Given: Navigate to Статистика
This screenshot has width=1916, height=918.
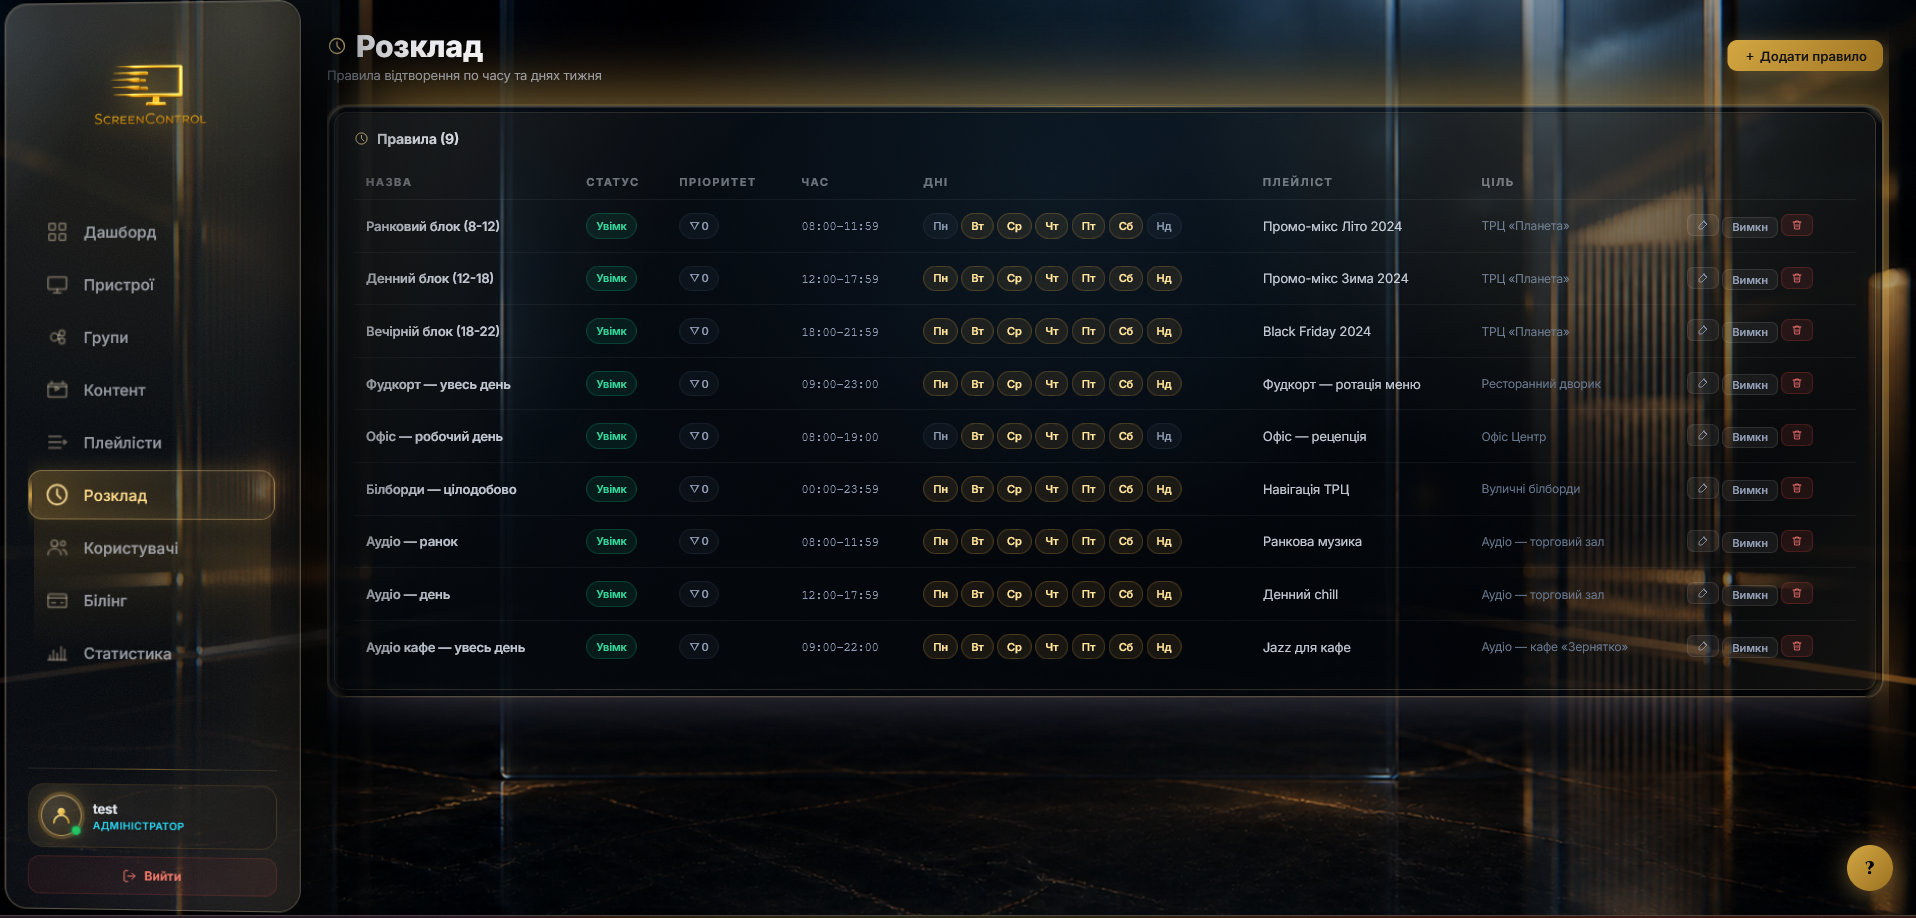Looking at the screenshot, I should (151, 653).
